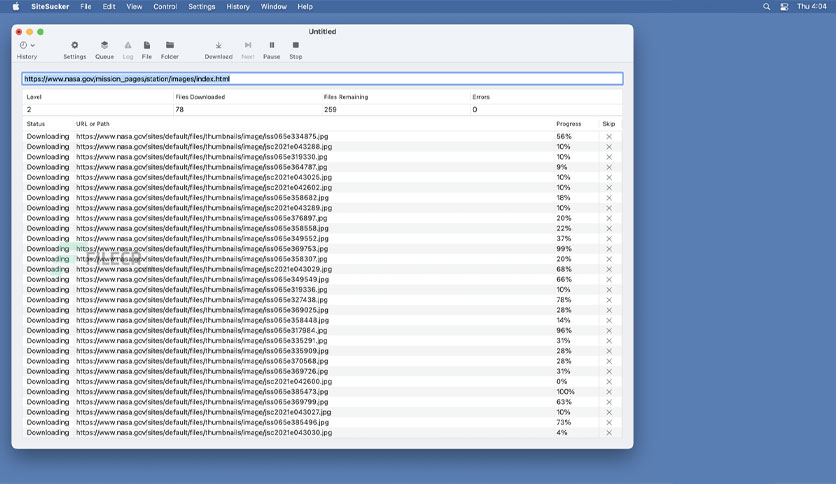The image size is (836, 484).
Task: Open the Settings menu in menu bar
Action: click(202, 6)
